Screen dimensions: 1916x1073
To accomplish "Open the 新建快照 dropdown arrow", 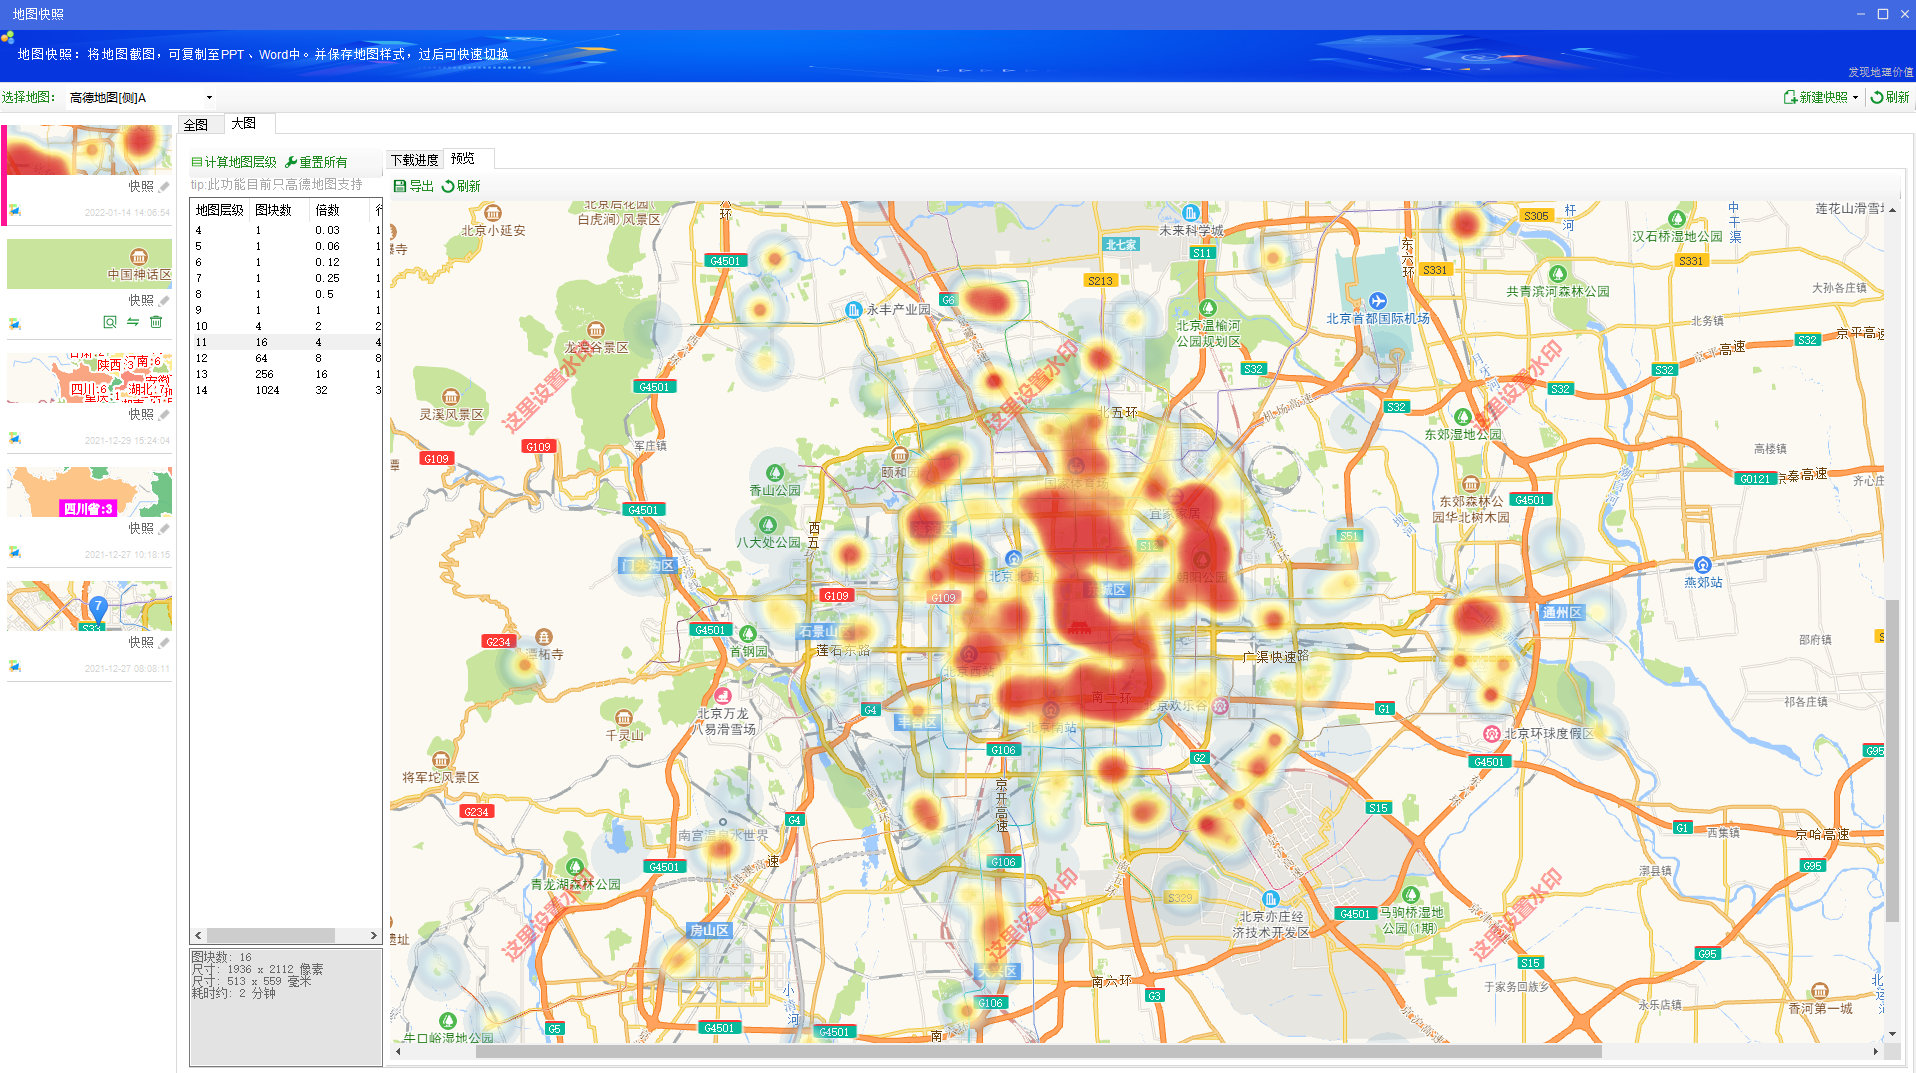I will click(1855, 97).
